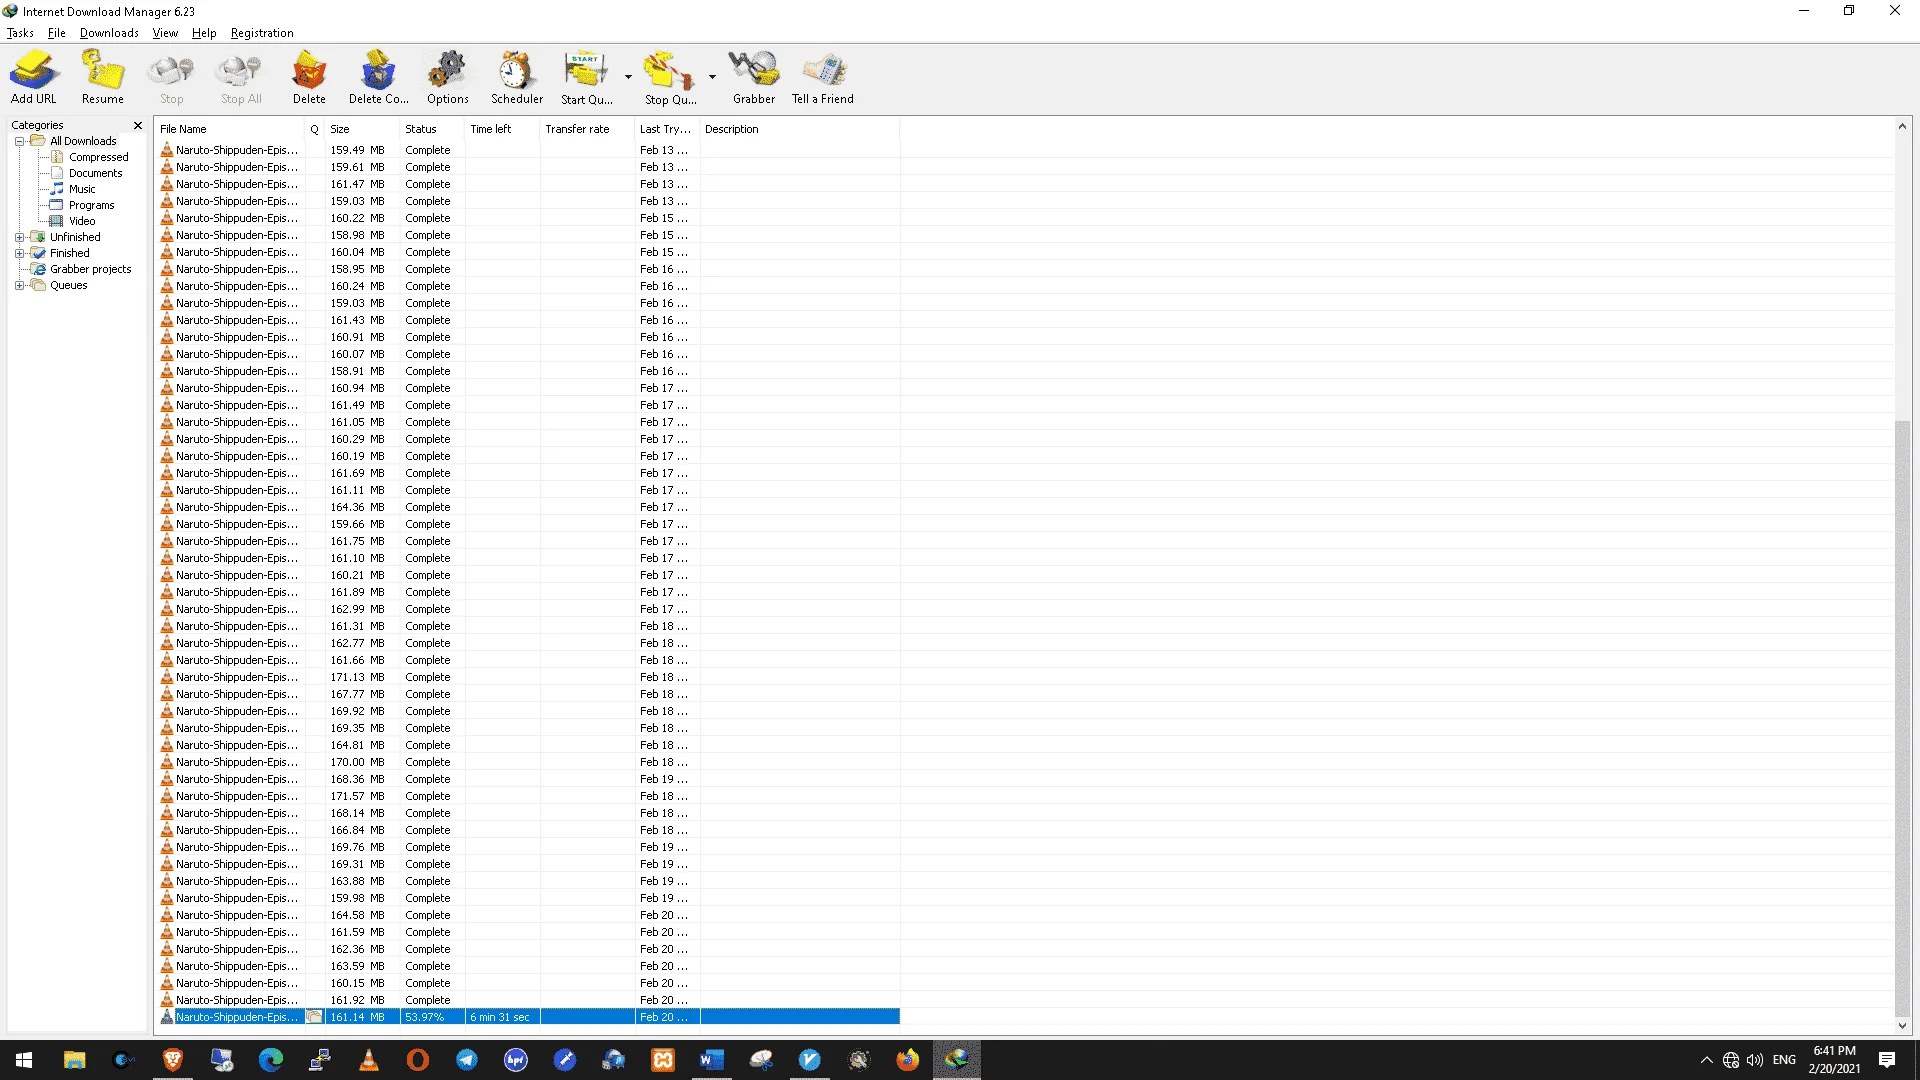Open the Windows notification center
The width and height of the screenshot is (1920, 1080).
1887,1060
